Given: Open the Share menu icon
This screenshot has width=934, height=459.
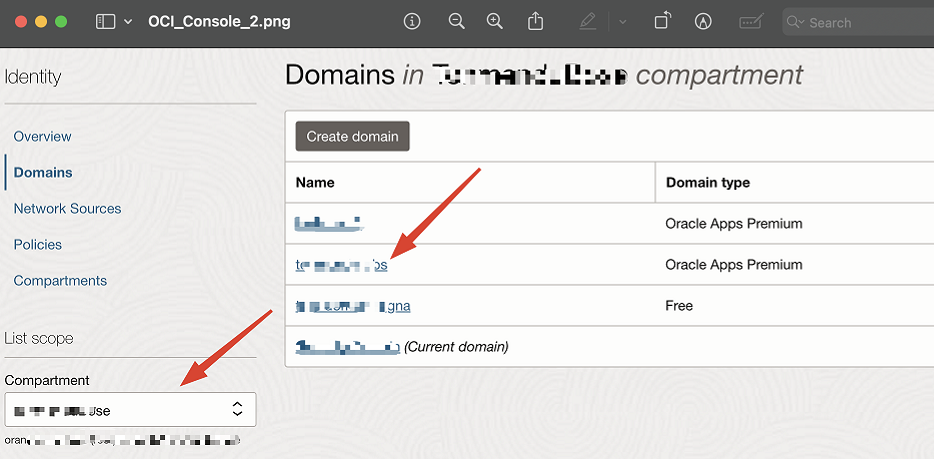Looking at the screenshot, I should click(536, 21).
